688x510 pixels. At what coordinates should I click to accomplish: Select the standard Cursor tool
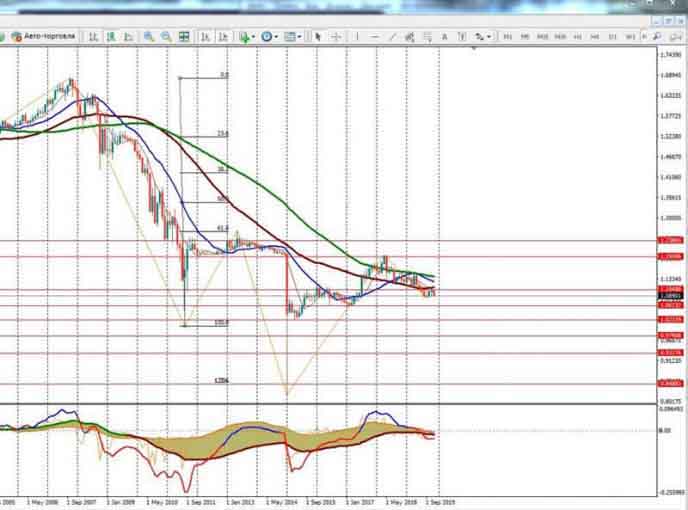click(318, 37)
